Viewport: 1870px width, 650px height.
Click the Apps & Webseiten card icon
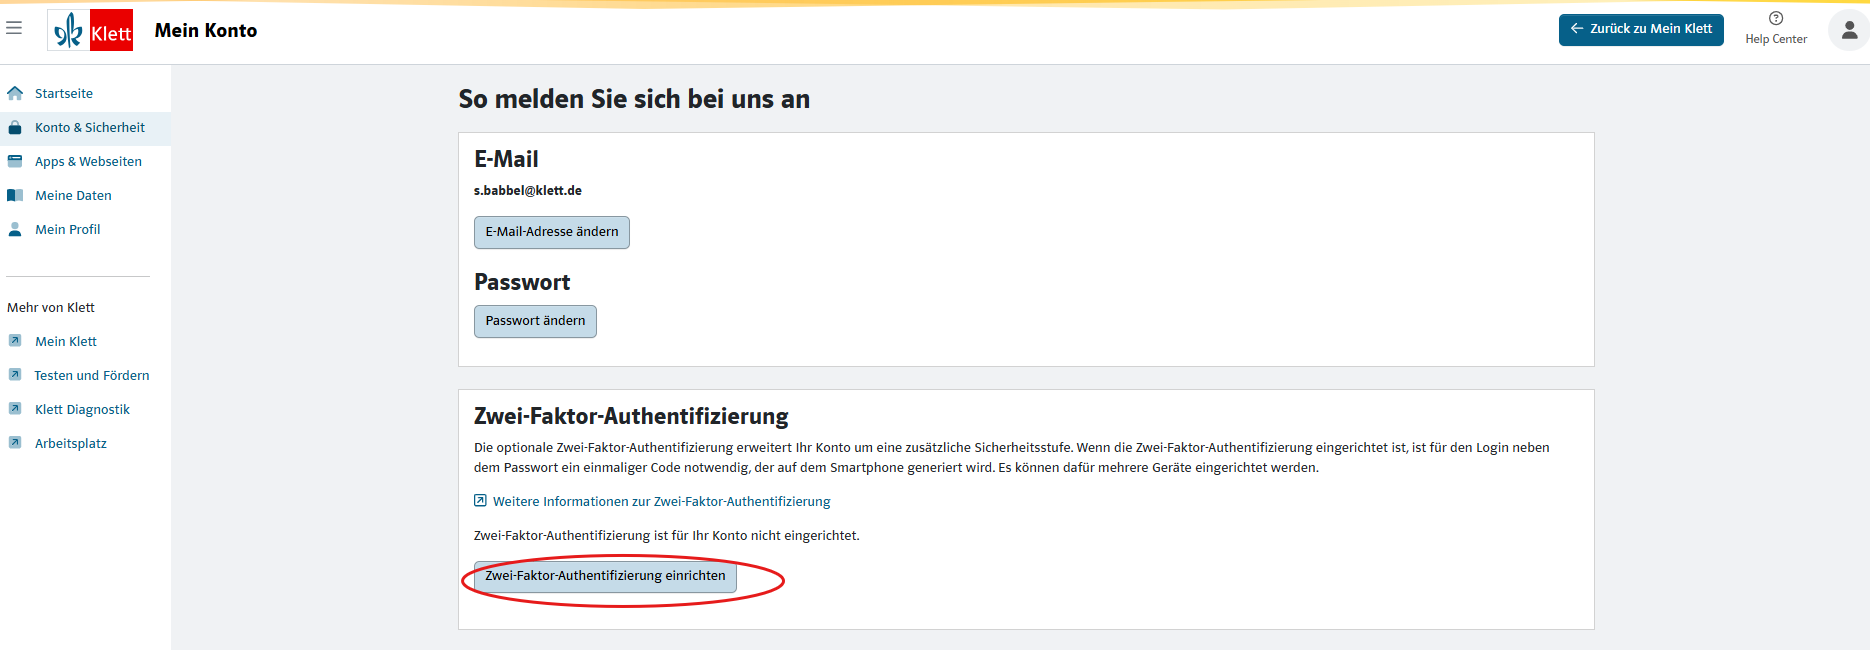click(x=15, y=161)
